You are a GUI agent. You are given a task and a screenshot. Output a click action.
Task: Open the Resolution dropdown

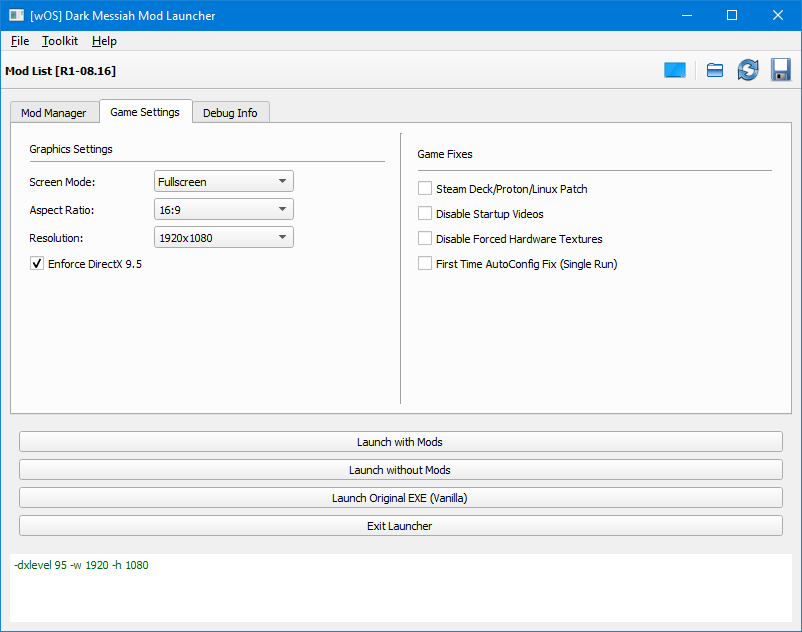click(224, 238)
